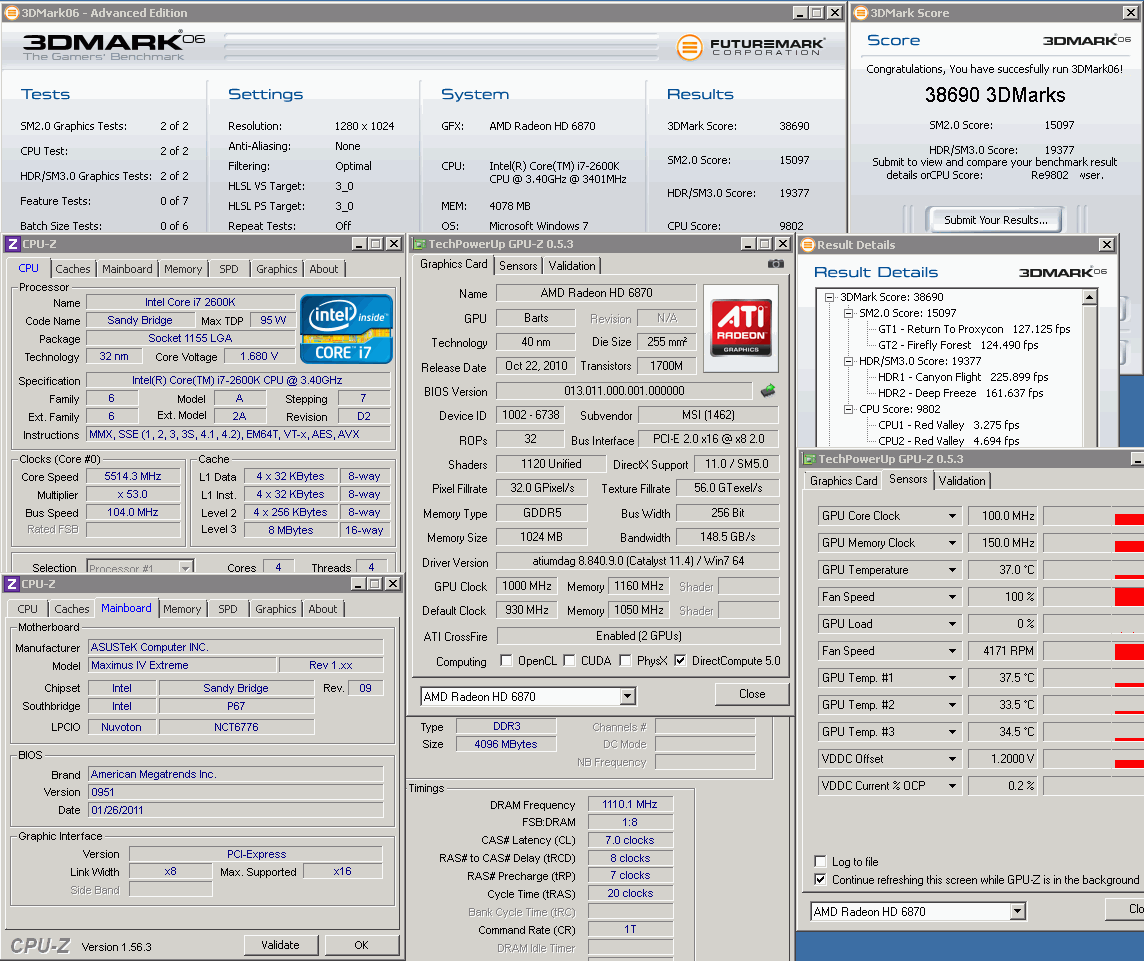Switch to Sensors tab in GPU-Z Graphics Card window

click(518, 266)
